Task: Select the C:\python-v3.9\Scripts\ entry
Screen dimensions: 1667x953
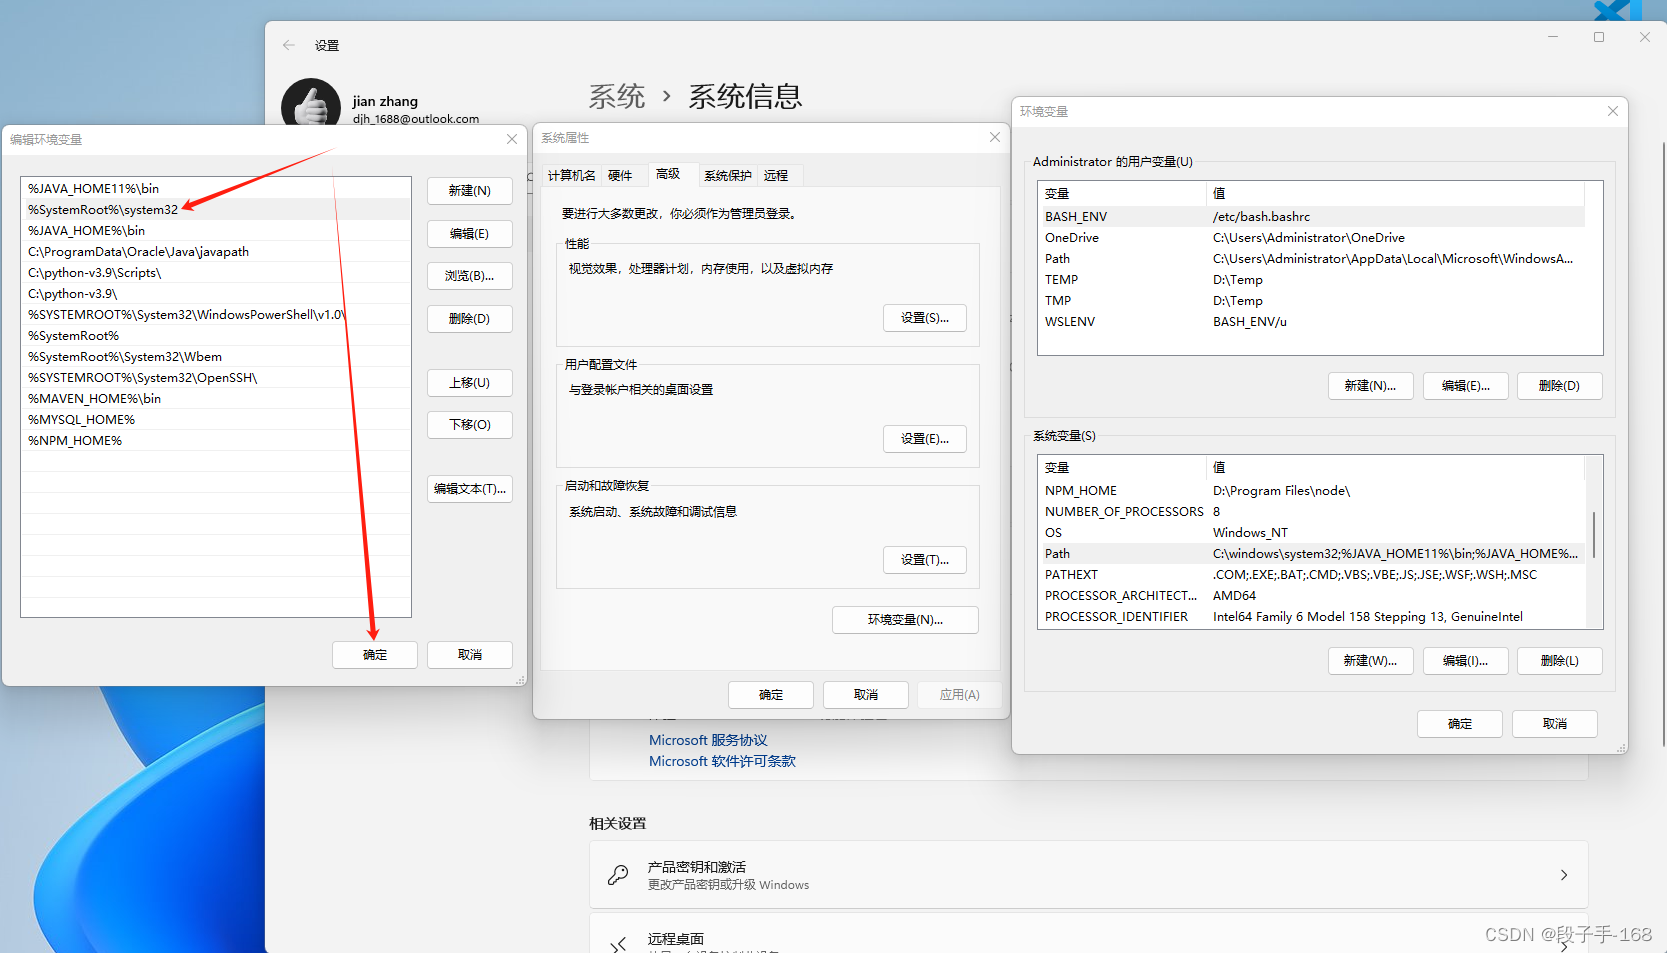Action: (216, 272)
